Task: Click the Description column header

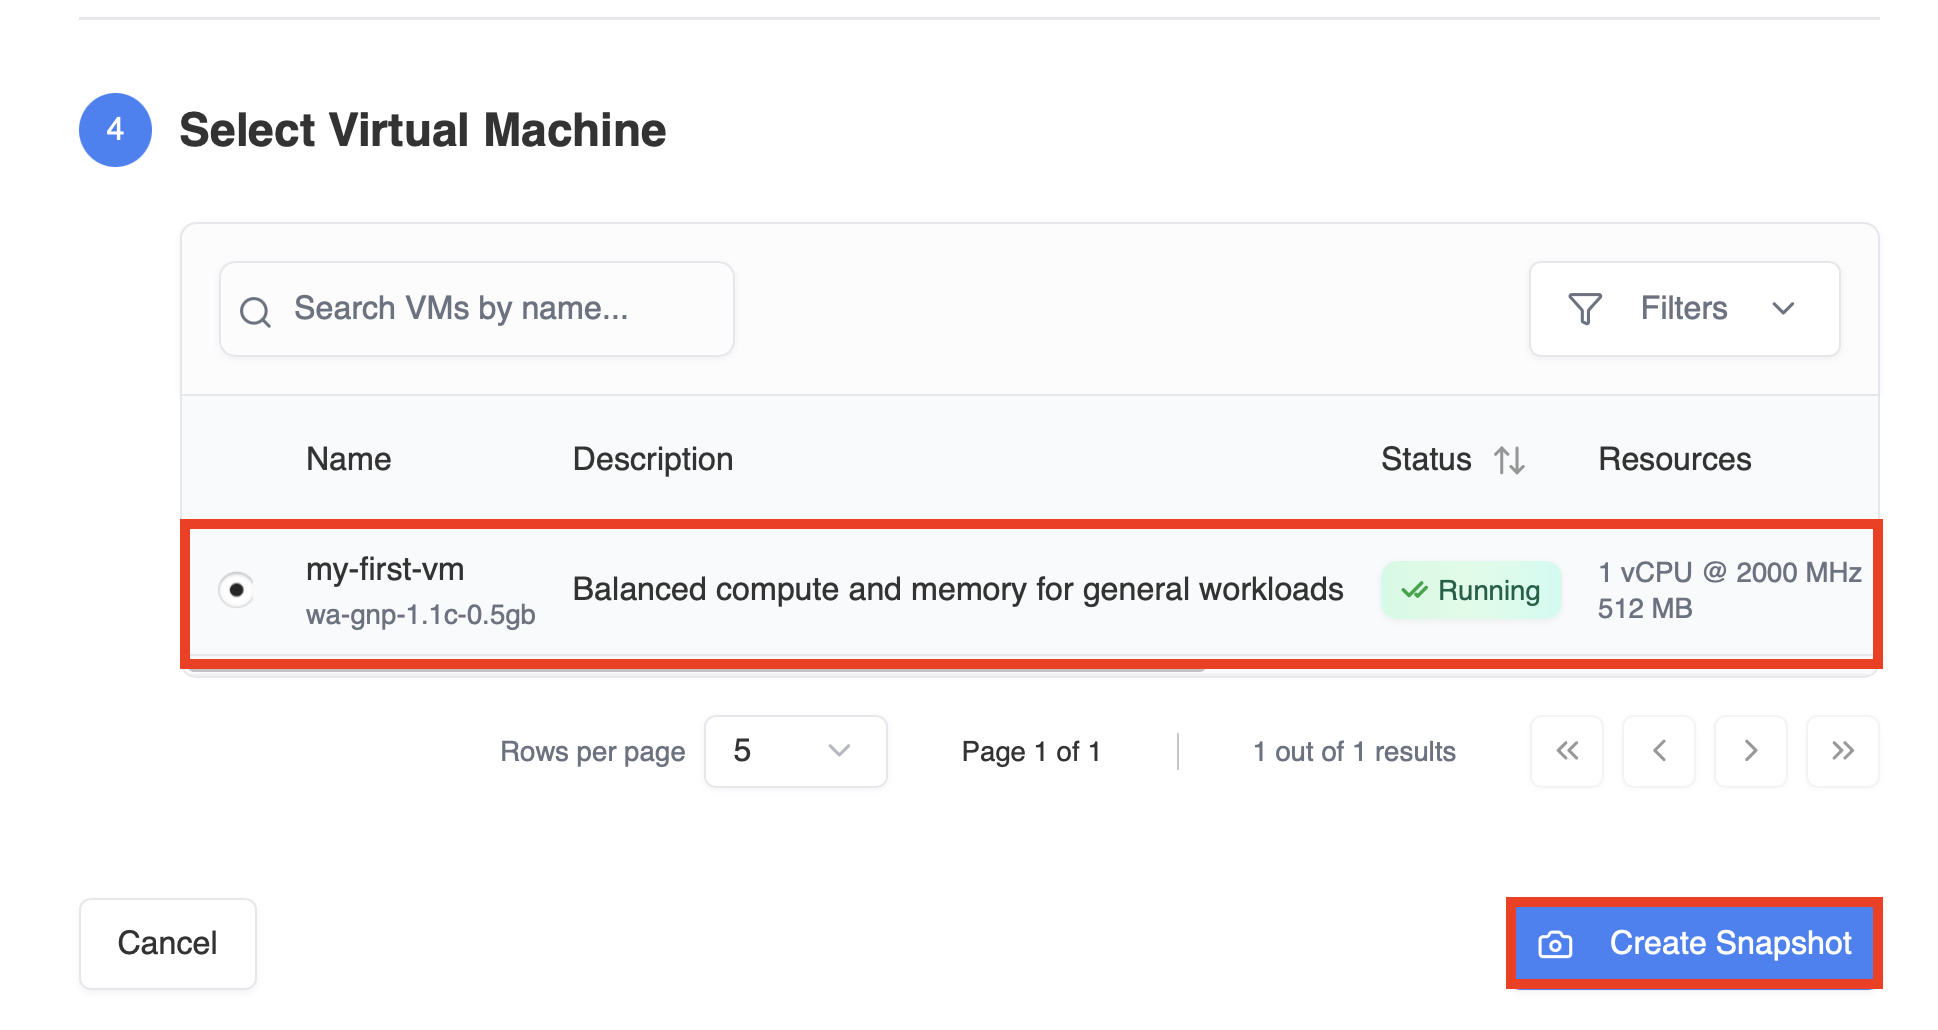Action: click(652, 459)
